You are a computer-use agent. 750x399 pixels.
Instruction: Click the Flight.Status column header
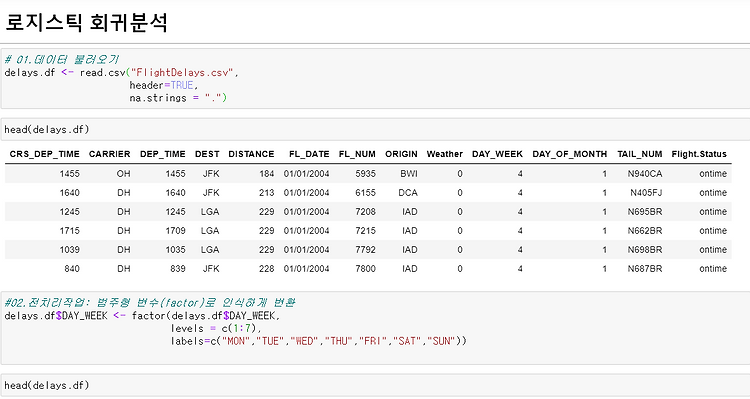tap(699, 154)
